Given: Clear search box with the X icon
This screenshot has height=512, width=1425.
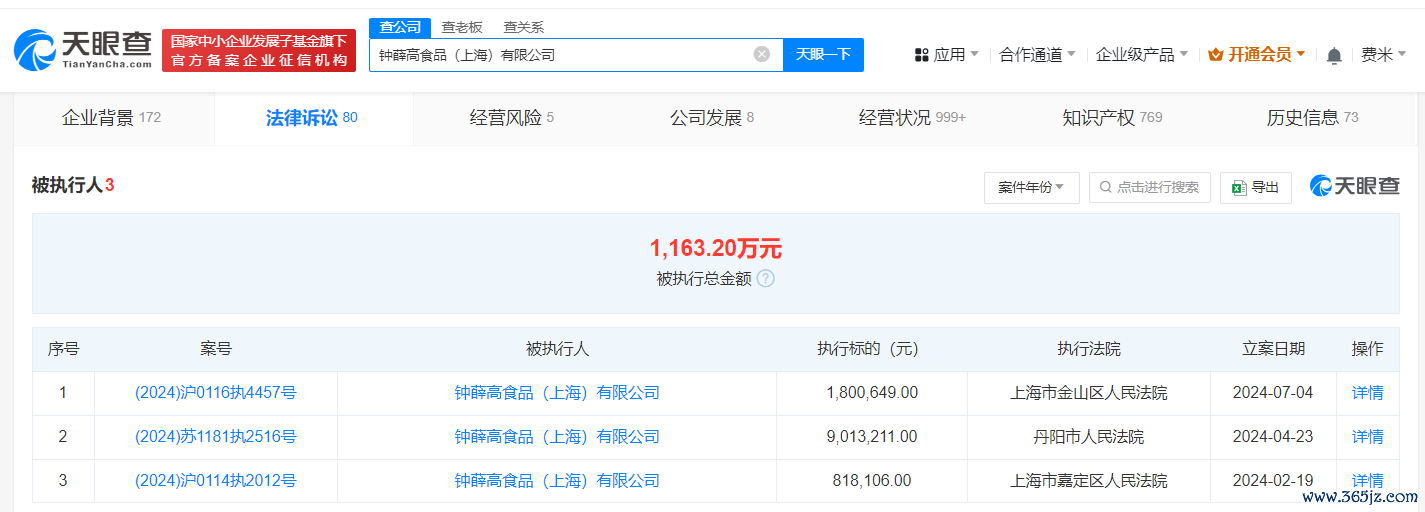Looking at the screenshot, I should point(762,54).
